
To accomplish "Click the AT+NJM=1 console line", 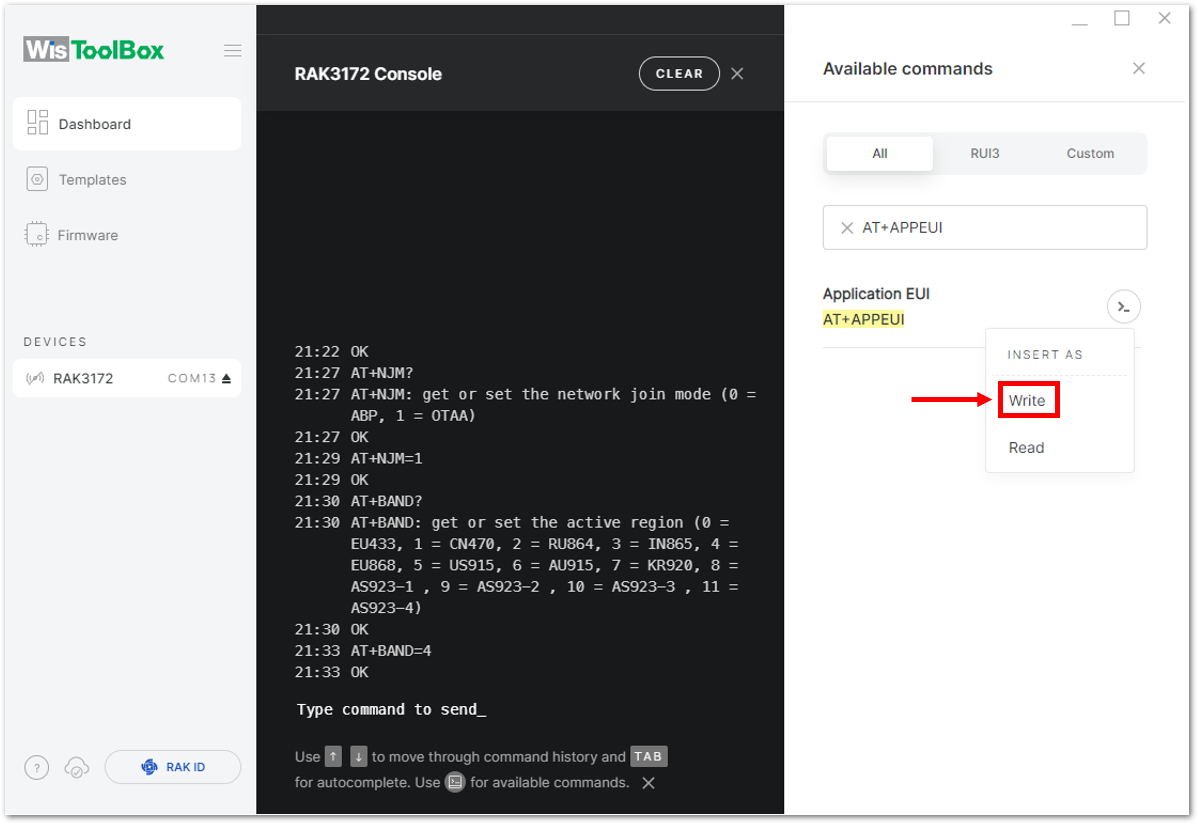I will [386, 458].
